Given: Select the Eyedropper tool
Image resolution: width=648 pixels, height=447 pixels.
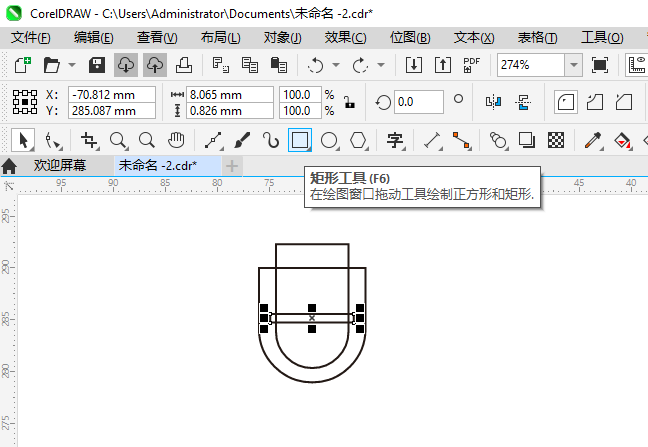Looking at the screenshot, I should [x=593, y=140].
